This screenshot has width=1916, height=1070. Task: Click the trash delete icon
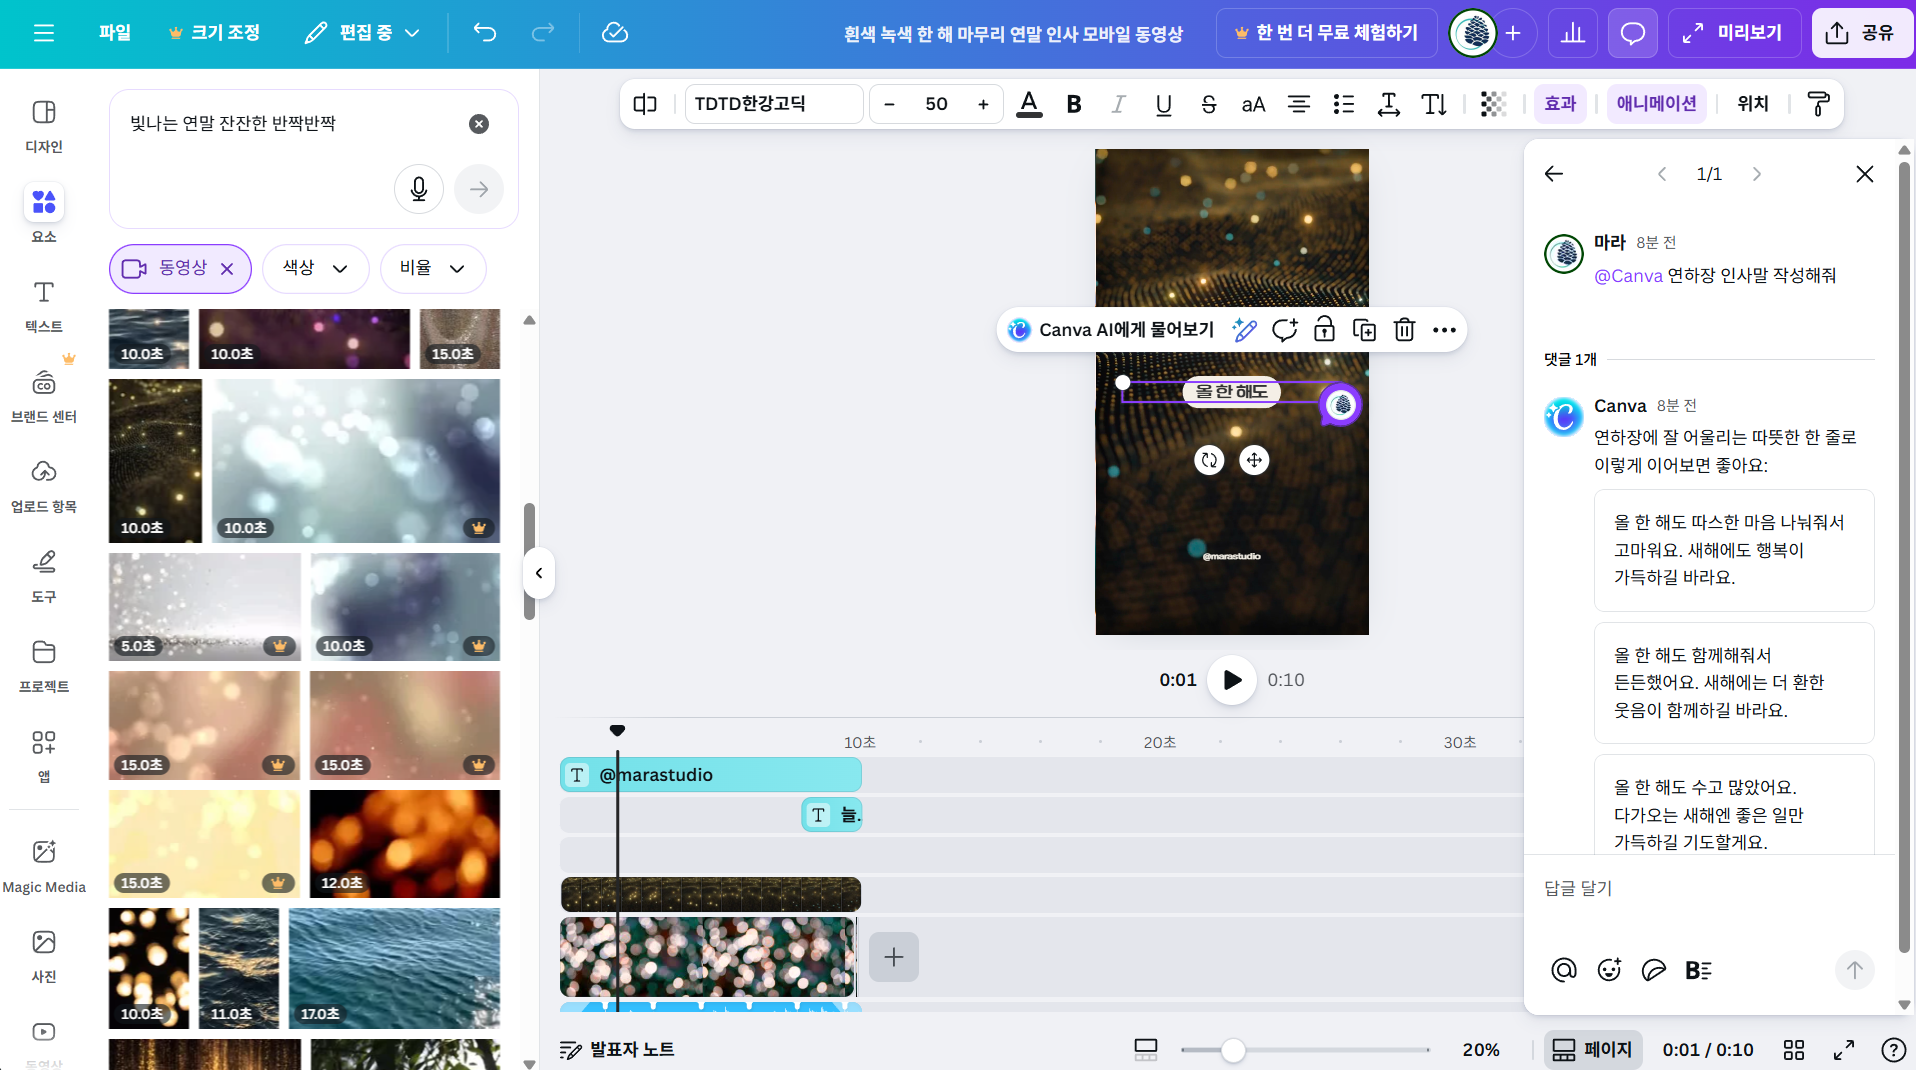(x=1404, y=330)
